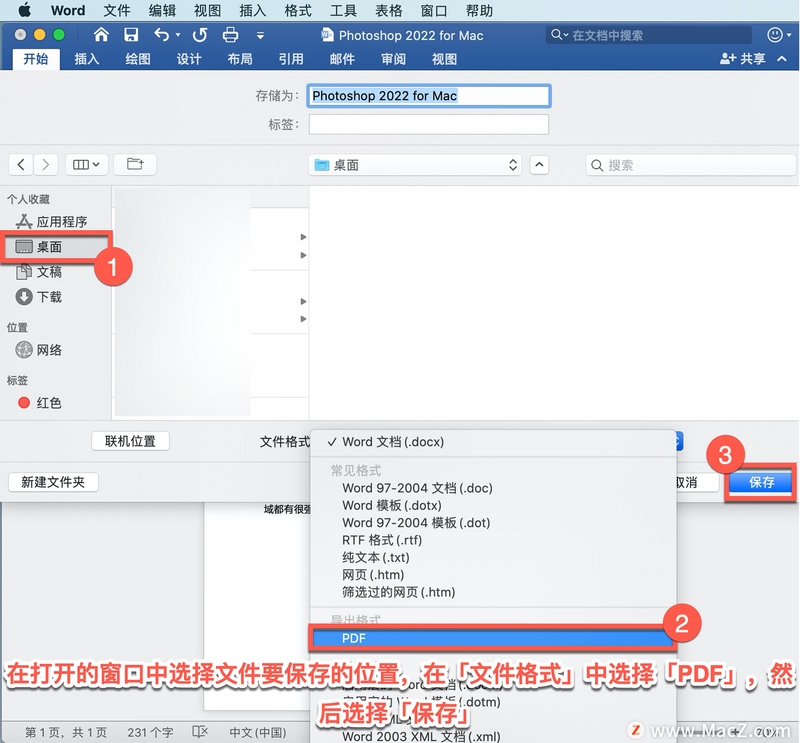Image resolution: width=800 pixels, height=743 pixels.
Task: Expand the Undo history dropdown arrow
Action: (x=178, y=35)
